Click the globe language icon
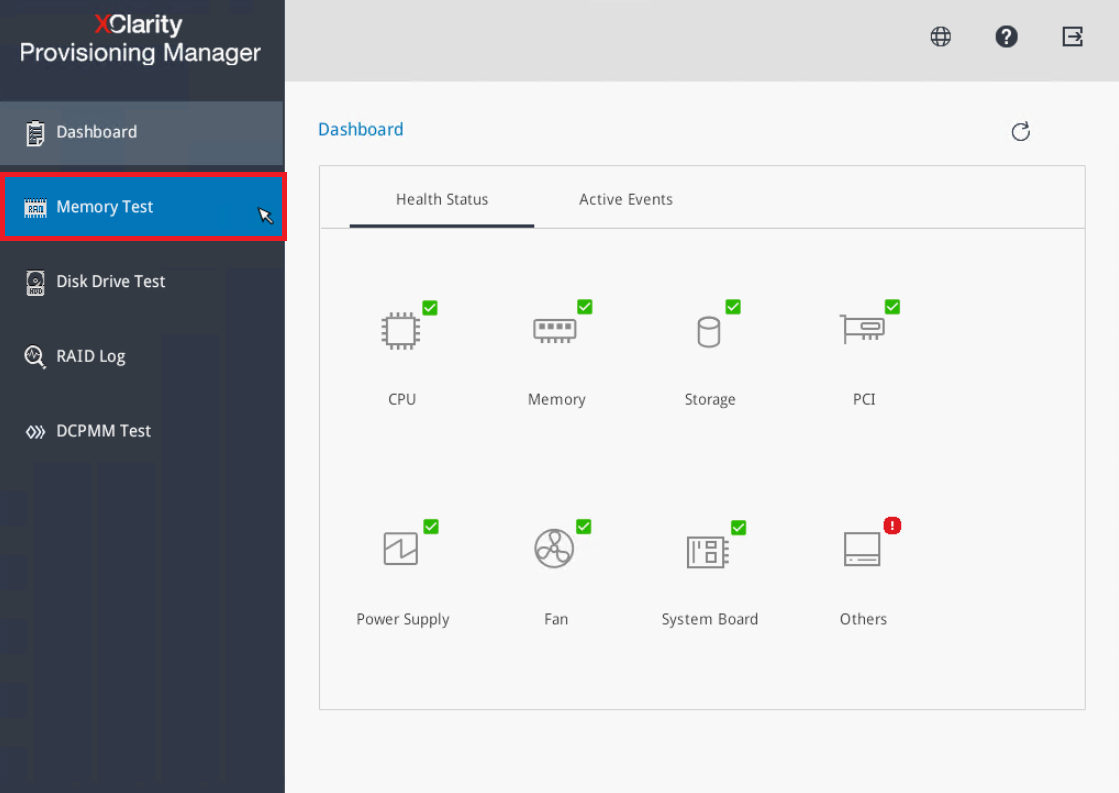1119x793 pixels. pyautogui.click(x=940, y=37)
